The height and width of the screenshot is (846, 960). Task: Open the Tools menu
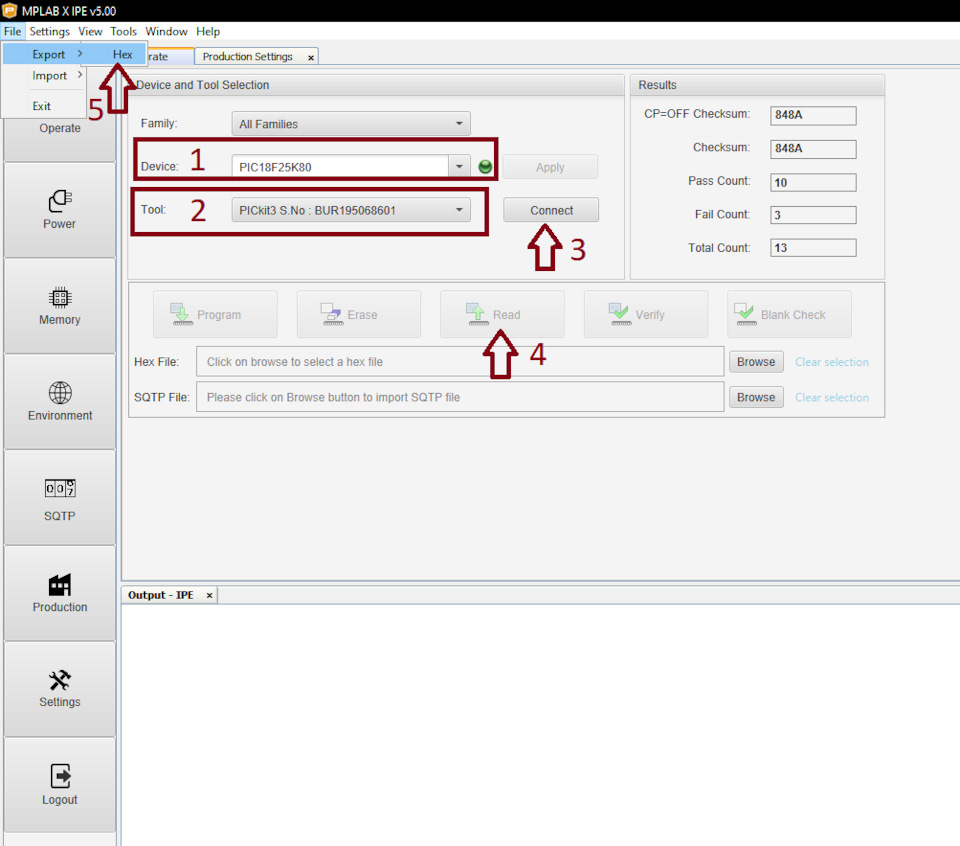tap(123, 31)
